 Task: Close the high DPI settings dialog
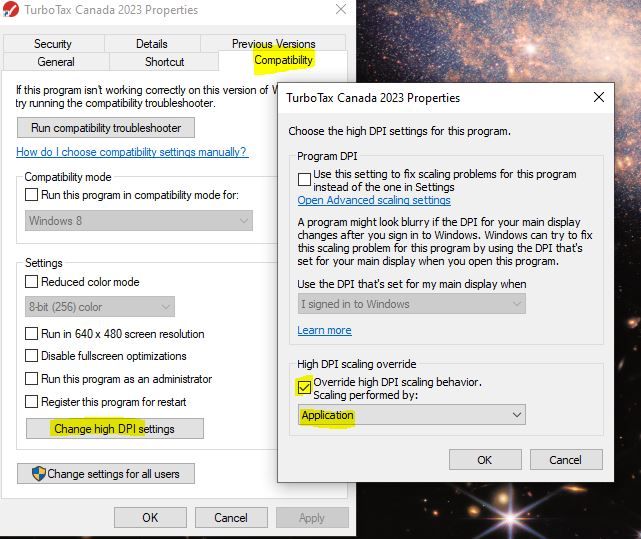coord(598,97)
